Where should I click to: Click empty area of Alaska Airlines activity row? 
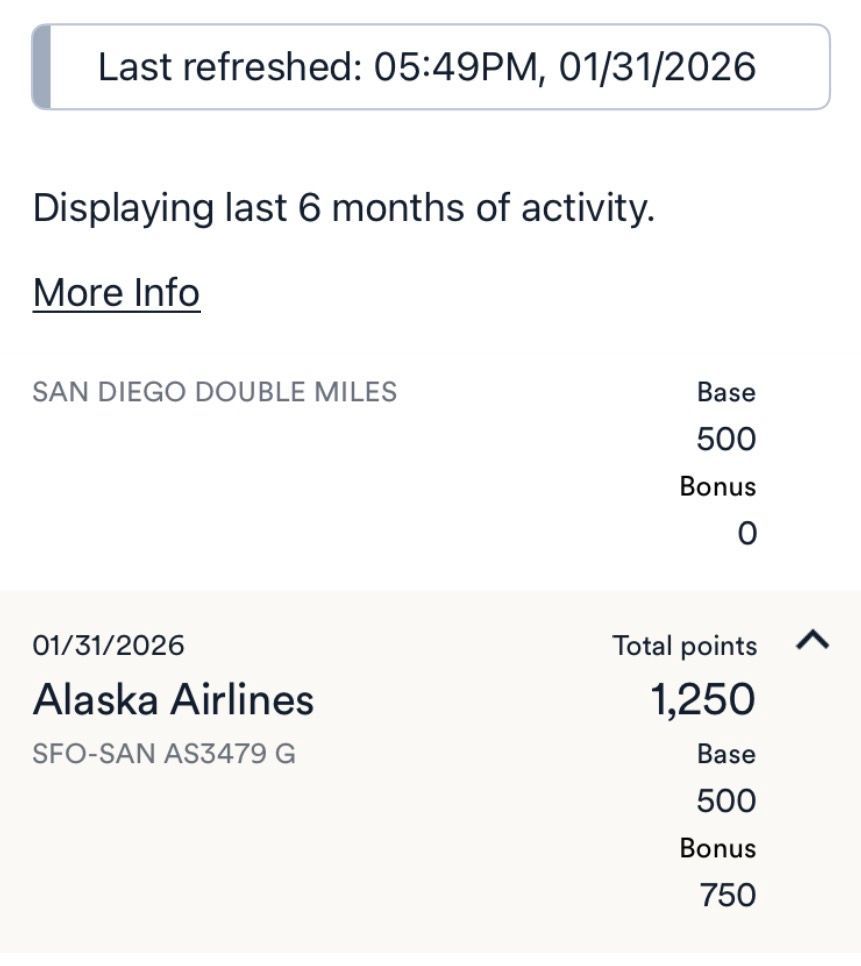[x=308, y=862]
